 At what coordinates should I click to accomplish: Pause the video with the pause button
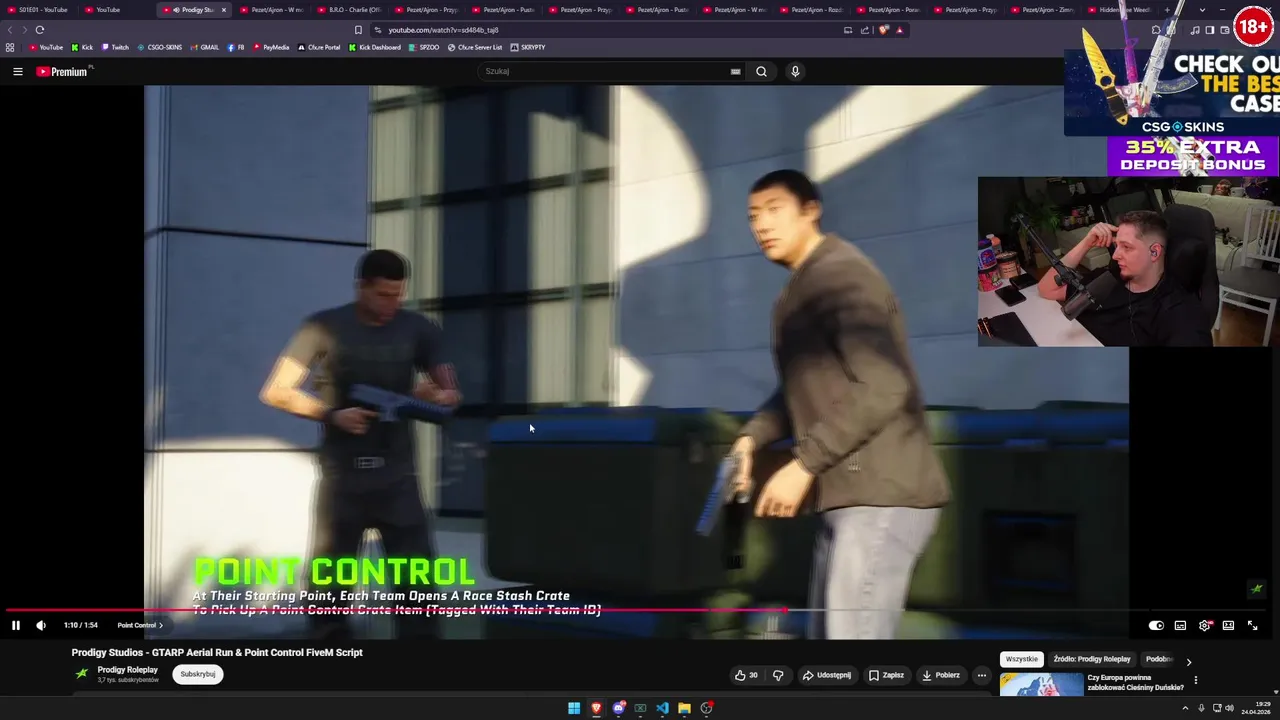pos(16,625)
